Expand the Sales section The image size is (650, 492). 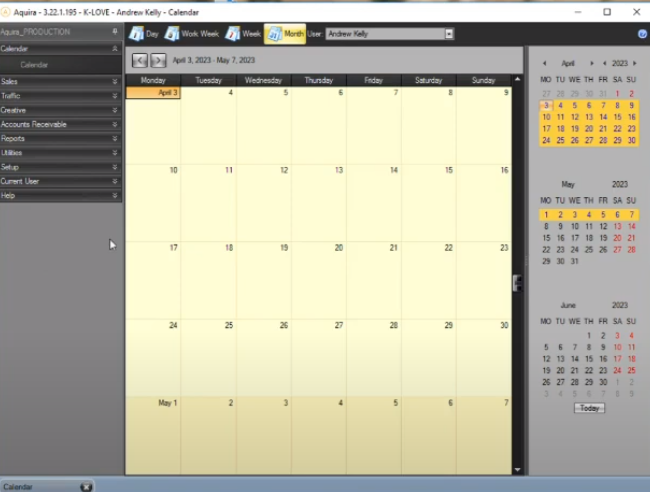pyautogui.click(x=115, y=82)
